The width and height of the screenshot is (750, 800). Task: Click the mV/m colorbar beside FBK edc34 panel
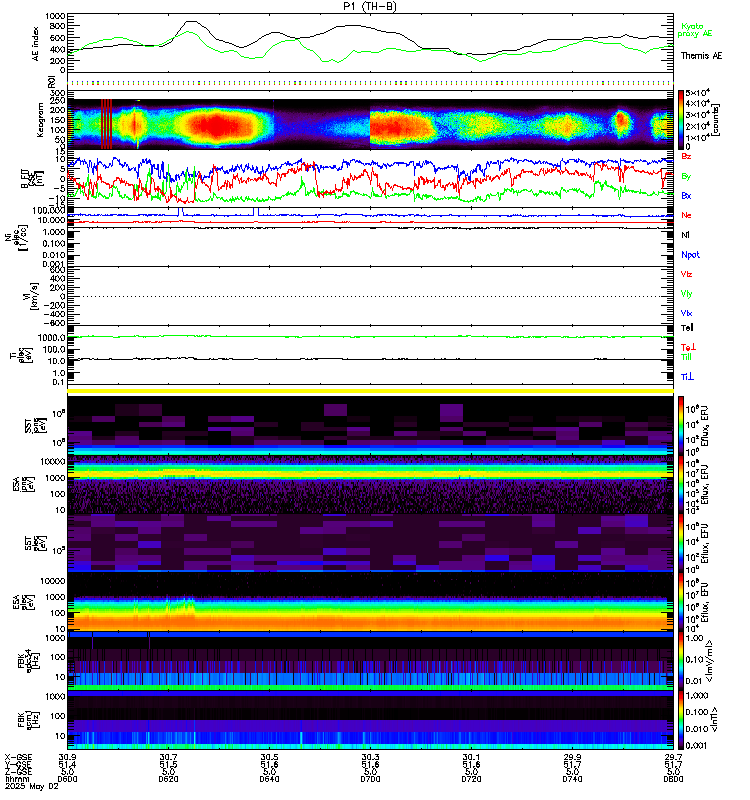681,660
